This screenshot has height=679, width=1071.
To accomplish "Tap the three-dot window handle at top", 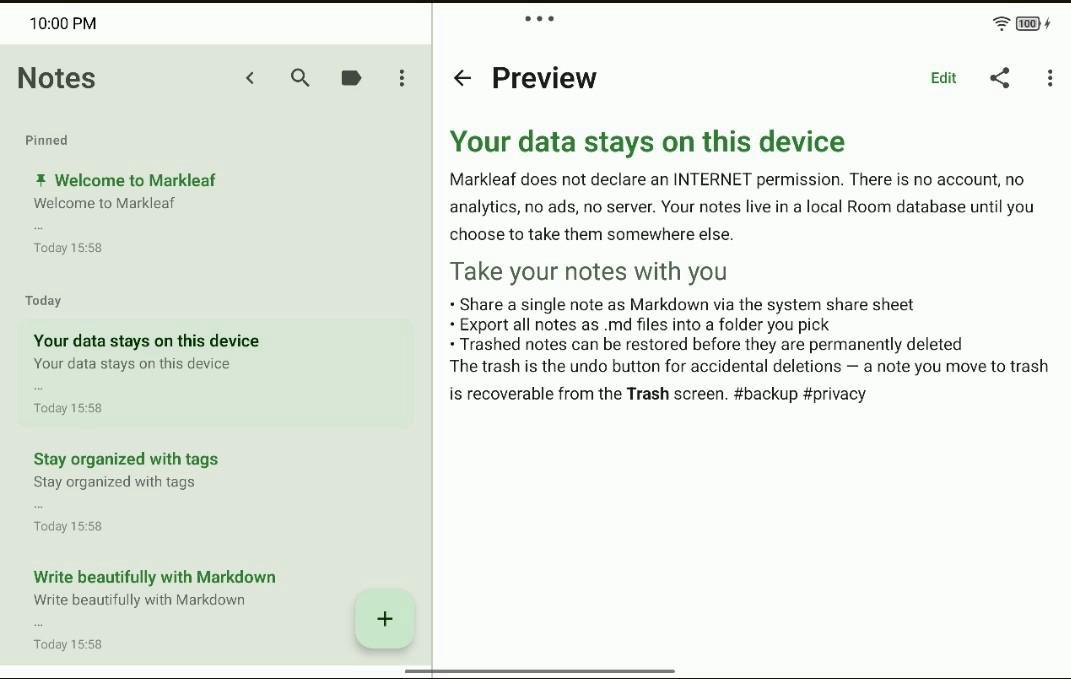I will click(x=540, y=19).
